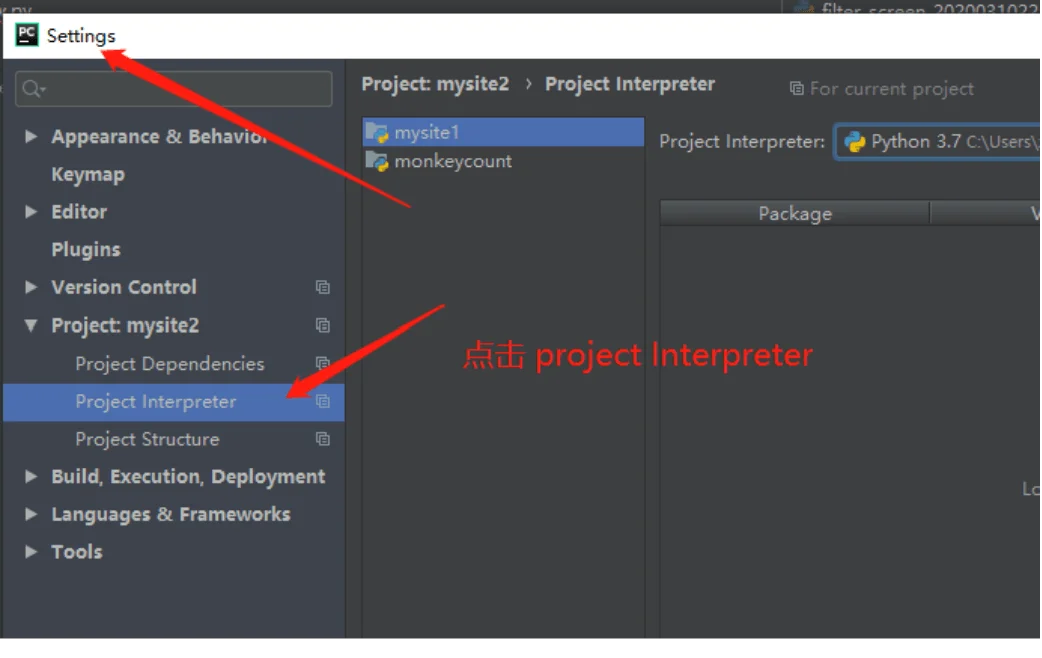Click per-project icon beside Project Structure
The width and height of the screenshot is (1042, 658).
[x=322, y=439]
